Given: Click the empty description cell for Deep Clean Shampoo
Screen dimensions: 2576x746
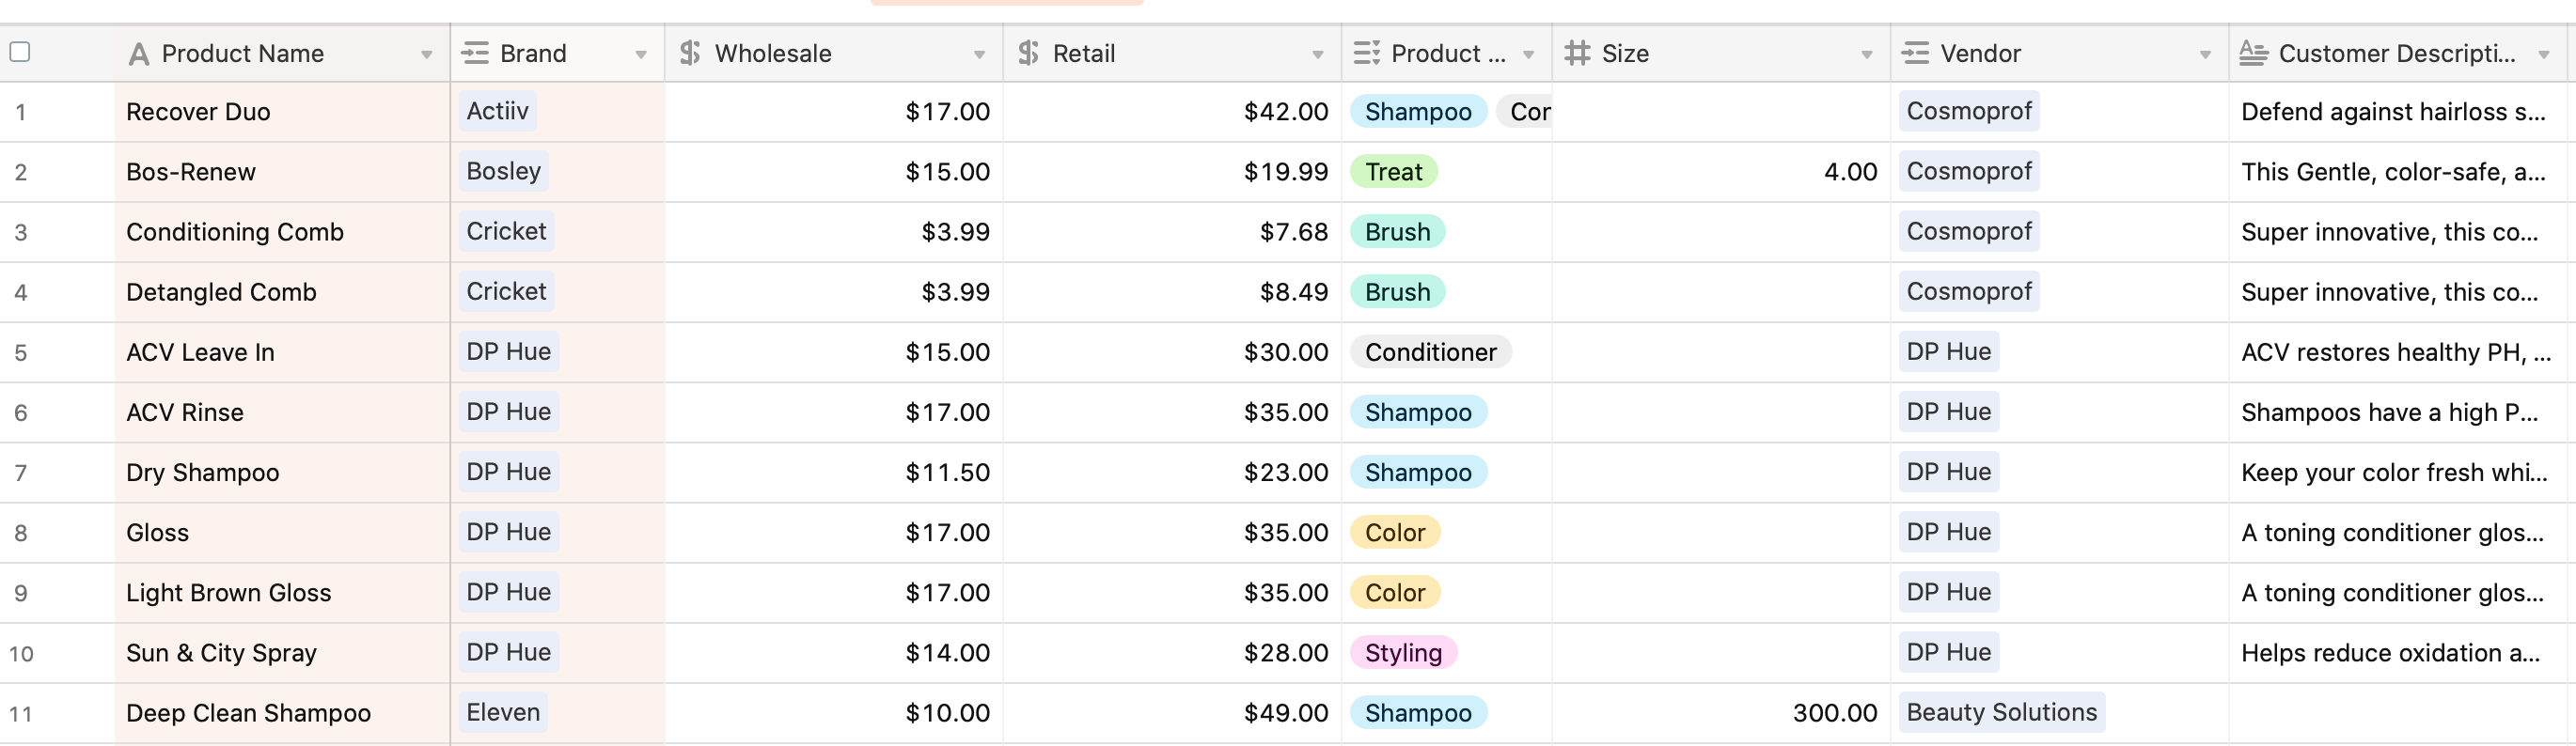Looking at the screenshot, I should [x=2397, y=713].
